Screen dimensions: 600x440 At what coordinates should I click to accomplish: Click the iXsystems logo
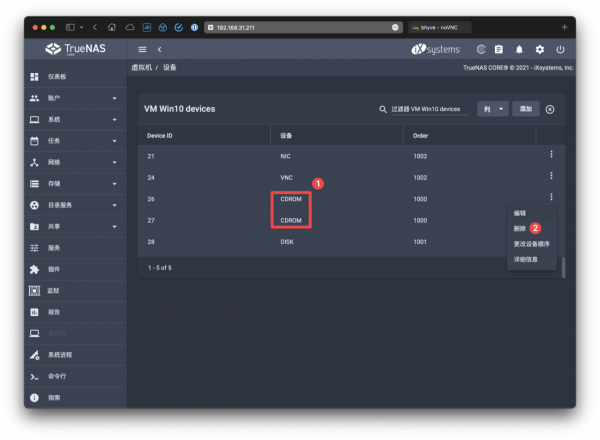(436, 49)
